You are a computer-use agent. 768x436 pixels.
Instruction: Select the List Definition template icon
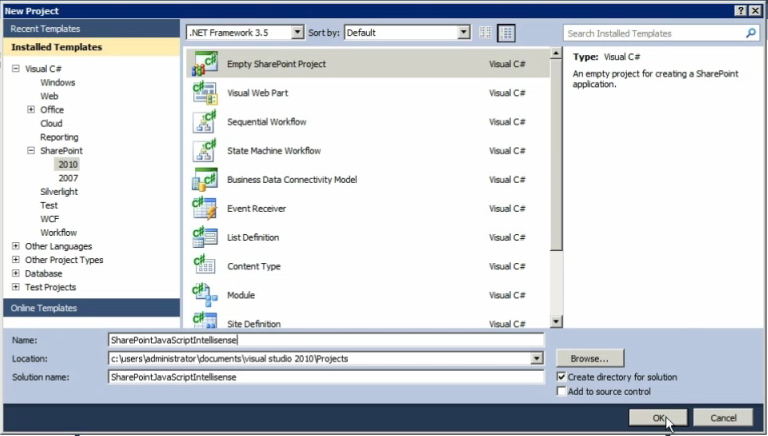[205, 238]
